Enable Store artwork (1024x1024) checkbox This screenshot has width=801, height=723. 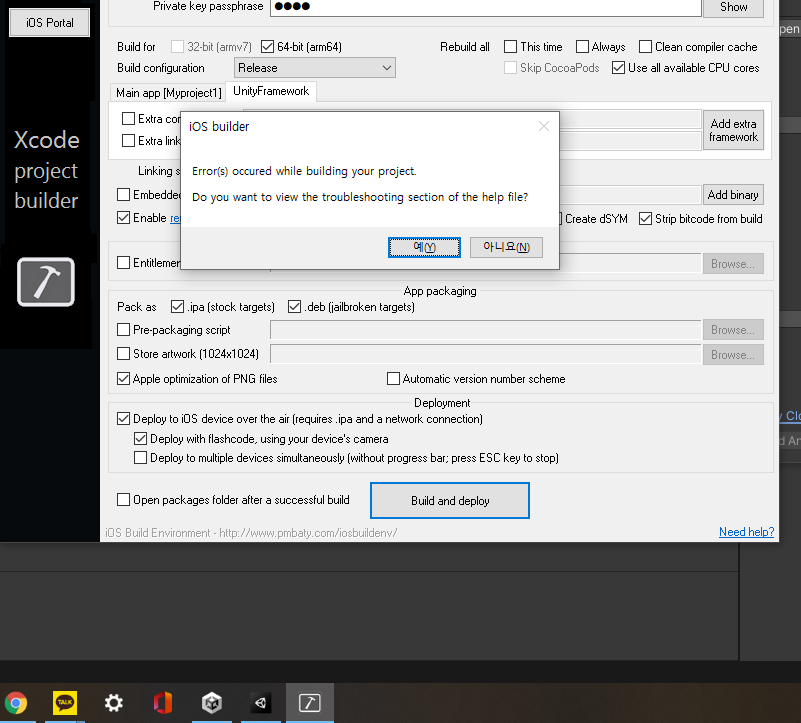(x=123, y=354)
